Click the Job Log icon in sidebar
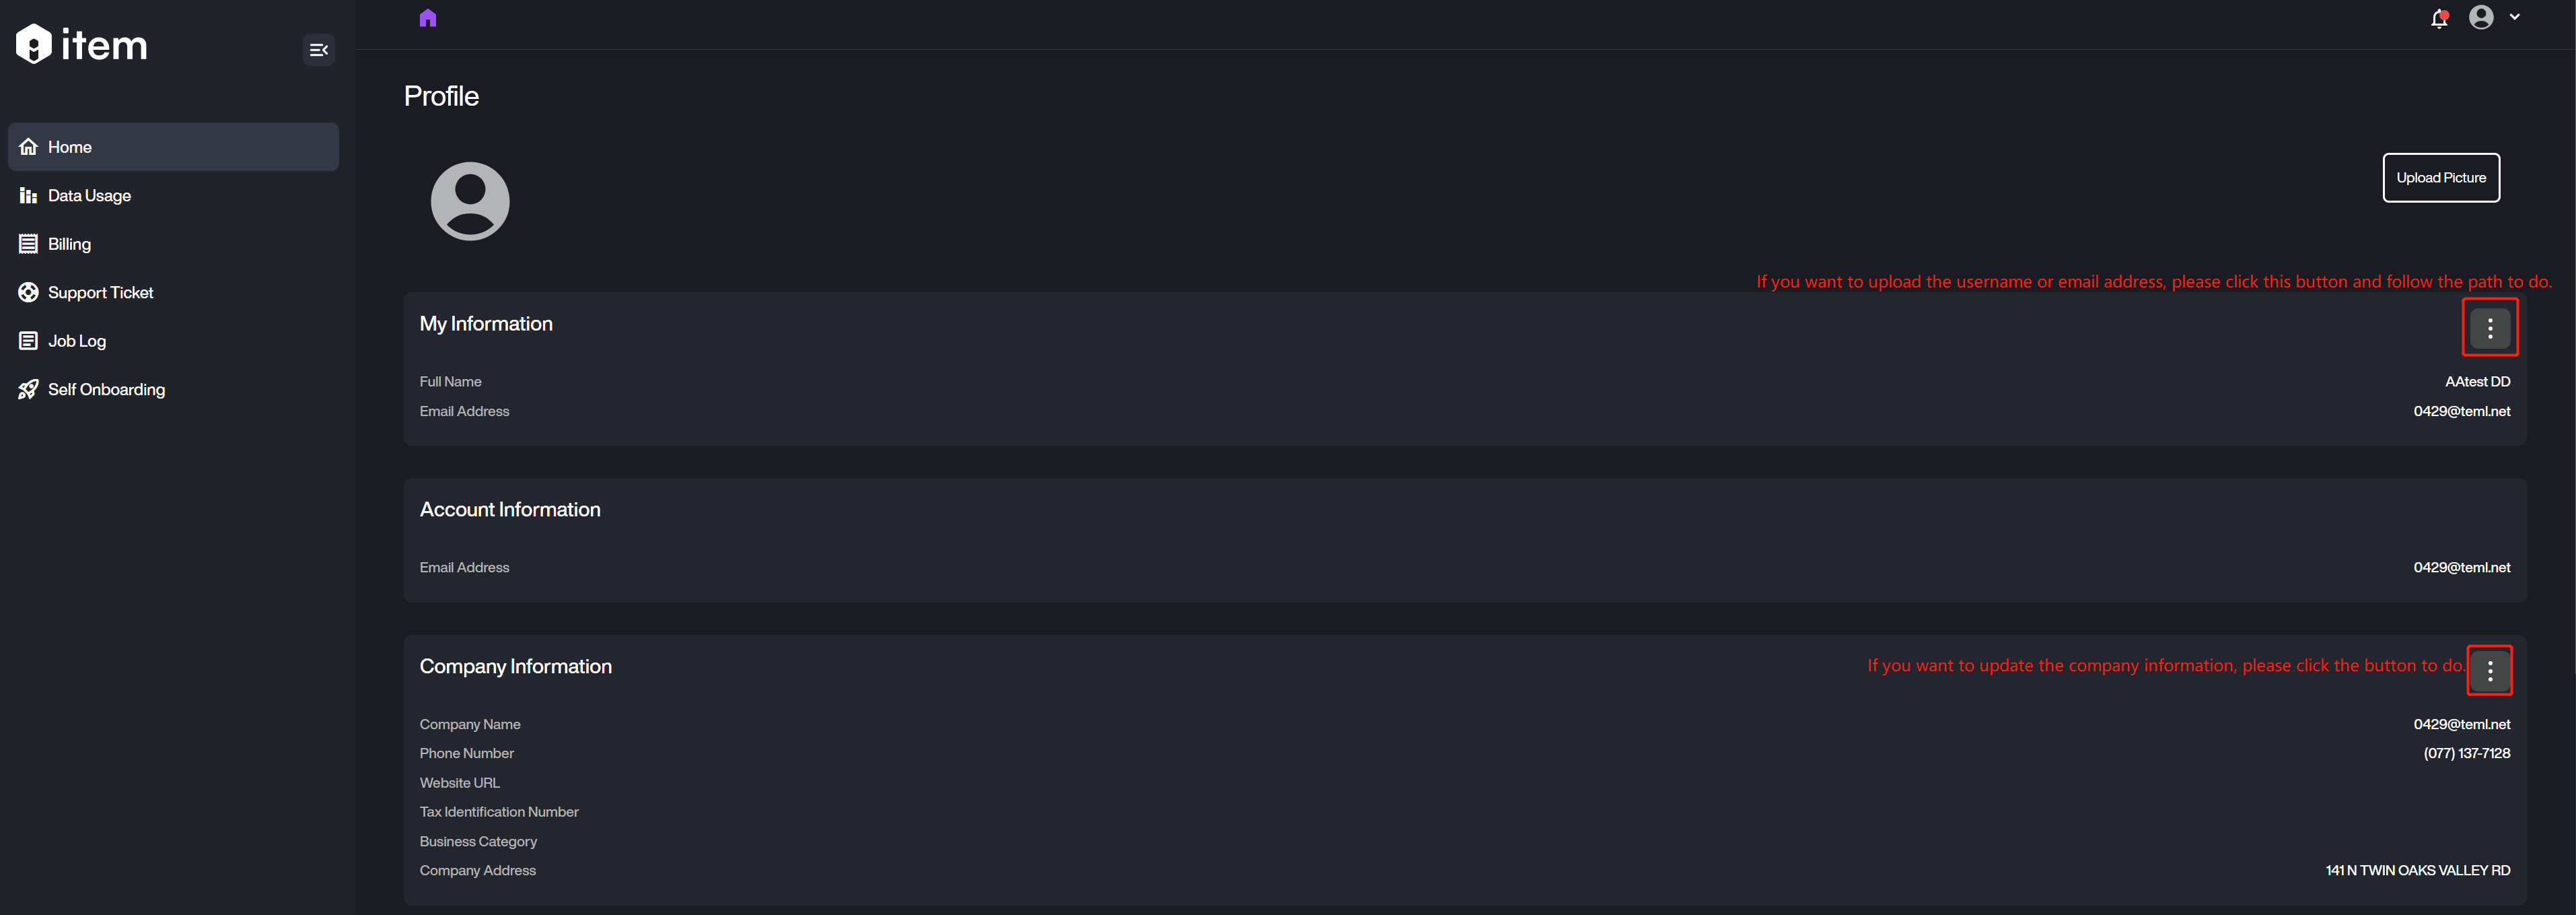The width and height of the screenshot is (2576, 915). coord(28,341)
